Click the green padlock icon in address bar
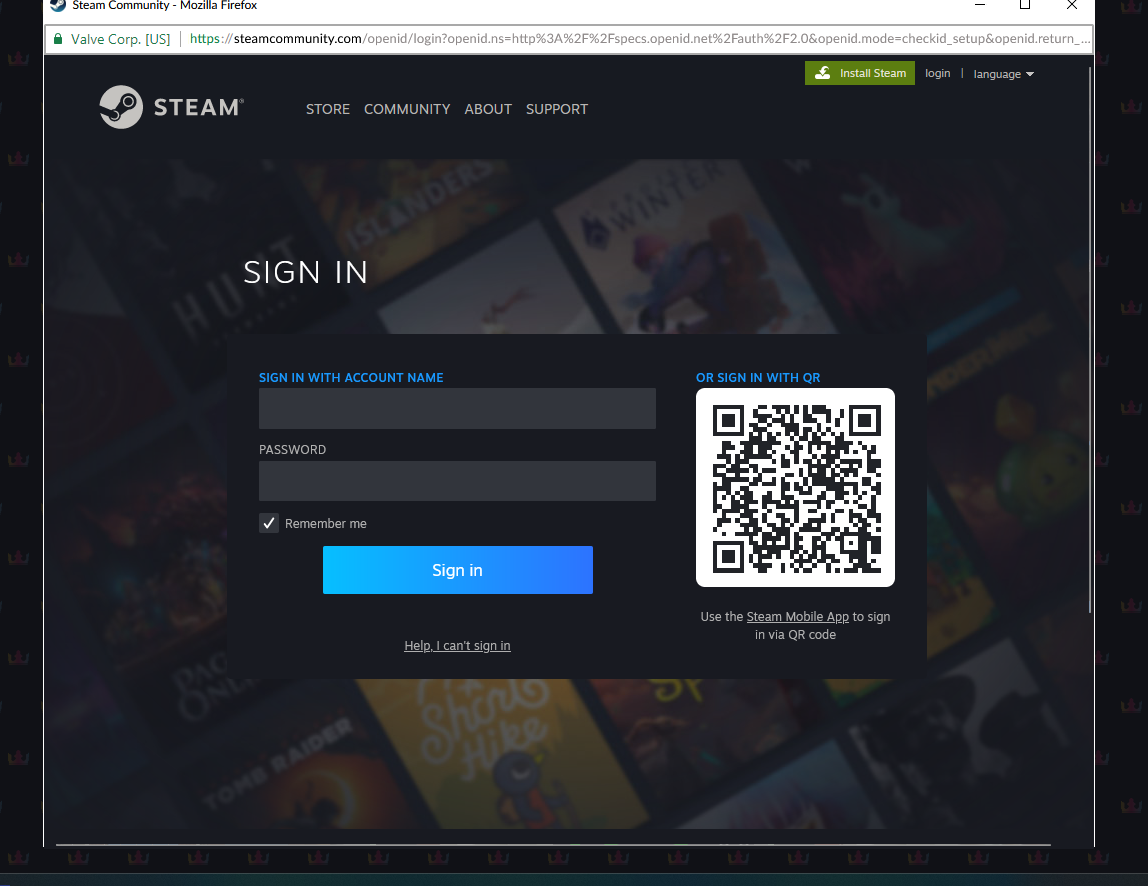 point(58,39)
